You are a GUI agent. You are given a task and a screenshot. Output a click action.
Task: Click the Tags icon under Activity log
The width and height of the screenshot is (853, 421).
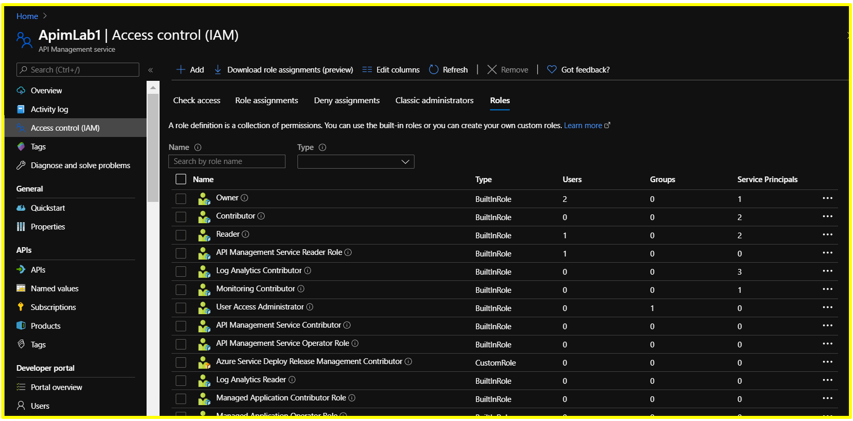[21, 146]
